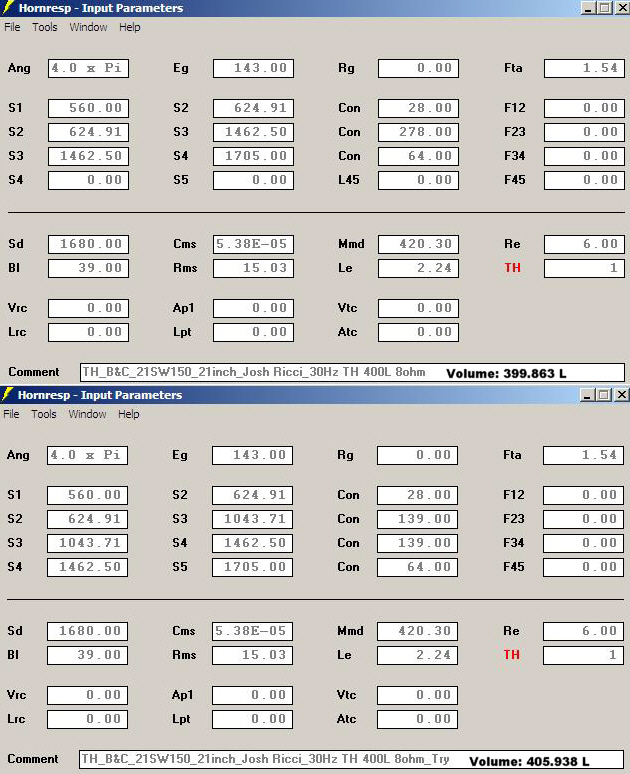Image resolution: width=630 pixels, height=774 pixels.
Task: Click Vtc field in bottom window
Action: pos(417,695)
